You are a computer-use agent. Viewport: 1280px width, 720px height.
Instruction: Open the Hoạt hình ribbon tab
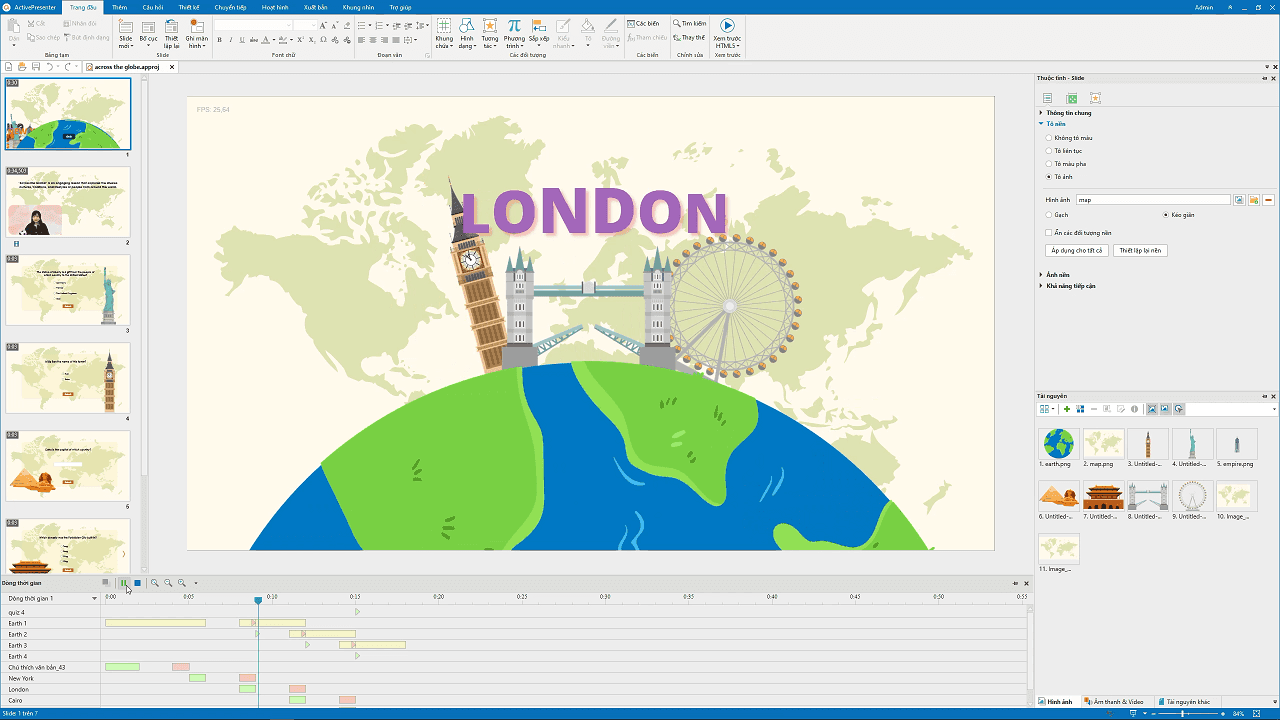(x=275, y=7)
